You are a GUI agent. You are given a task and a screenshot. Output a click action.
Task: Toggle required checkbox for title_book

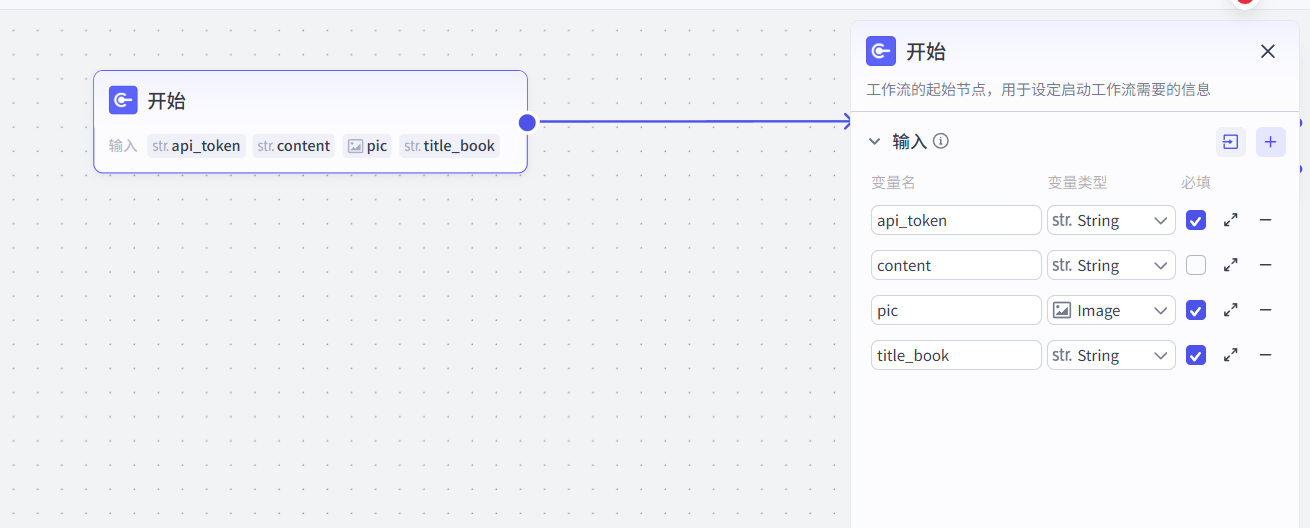[x=1195, y=355]
